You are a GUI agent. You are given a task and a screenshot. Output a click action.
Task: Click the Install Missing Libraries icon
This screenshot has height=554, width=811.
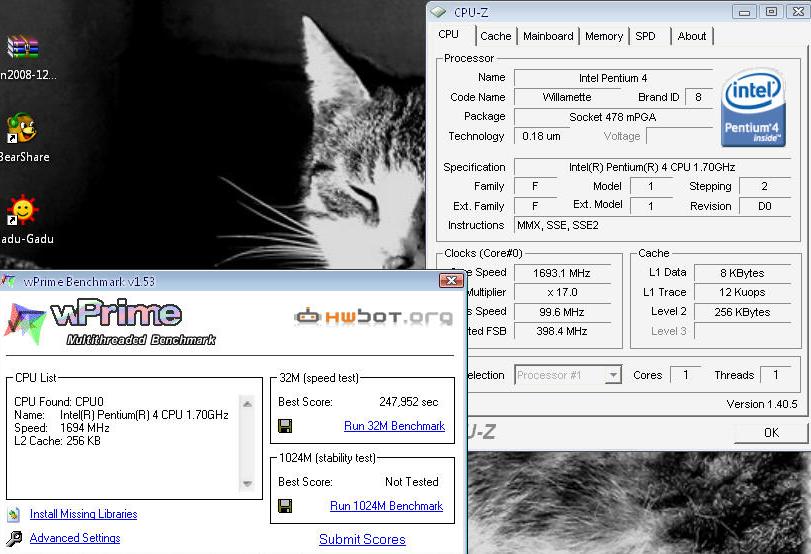(14, 514)
